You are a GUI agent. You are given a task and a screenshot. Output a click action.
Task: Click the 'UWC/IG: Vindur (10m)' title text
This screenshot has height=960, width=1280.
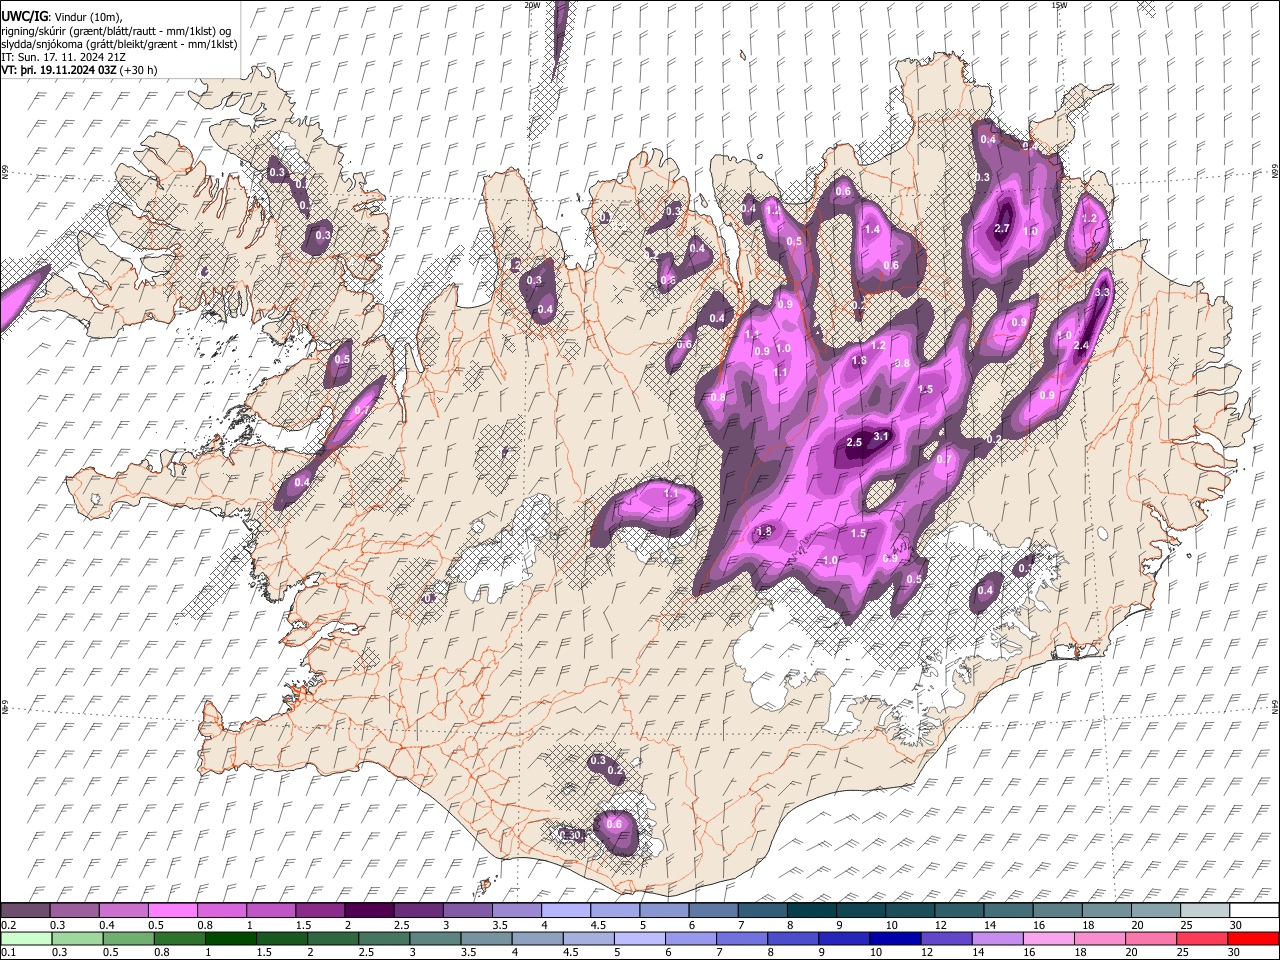(62, 17)
